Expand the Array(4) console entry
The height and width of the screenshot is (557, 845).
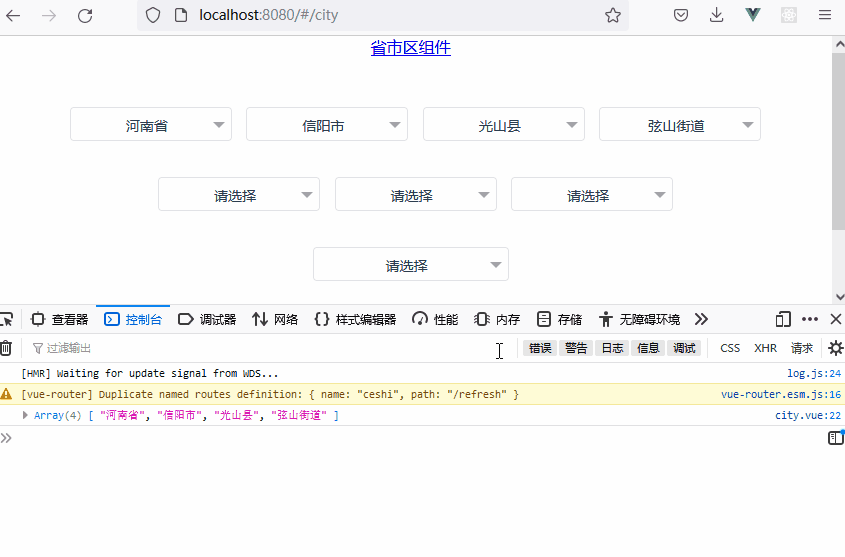pyautogui.click(x=25, y=415)
